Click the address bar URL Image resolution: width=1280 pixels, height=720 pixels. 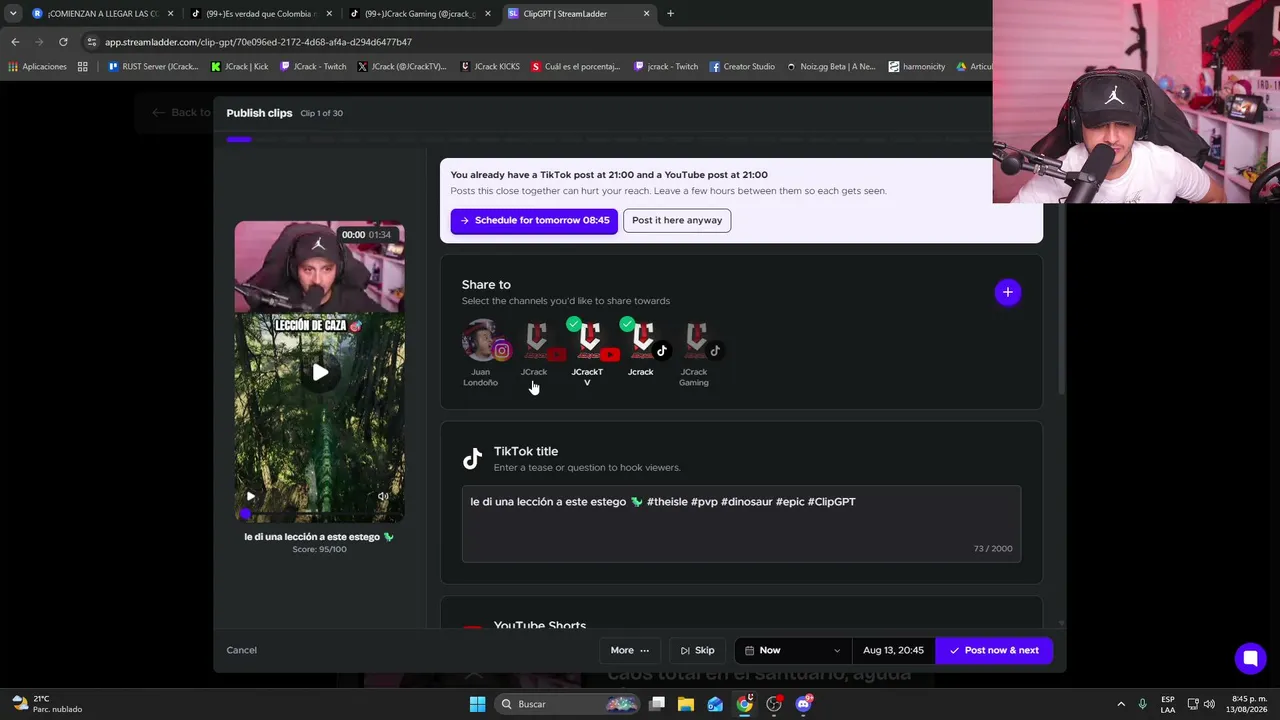[x=258, y=42]
